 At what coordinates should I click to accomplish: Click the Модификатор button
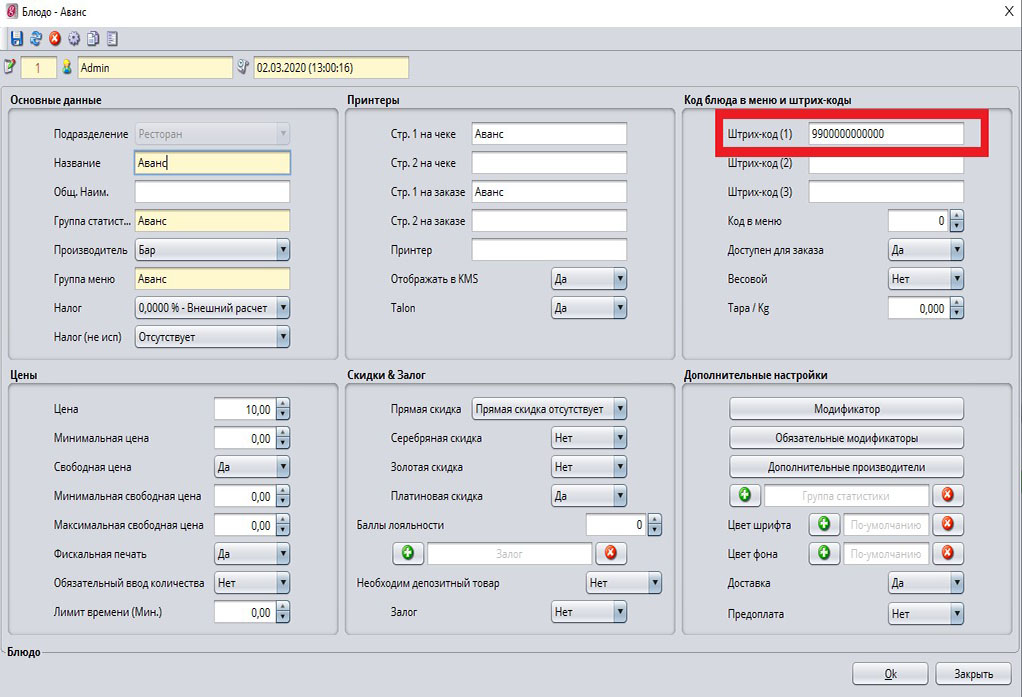coord(846,409)
